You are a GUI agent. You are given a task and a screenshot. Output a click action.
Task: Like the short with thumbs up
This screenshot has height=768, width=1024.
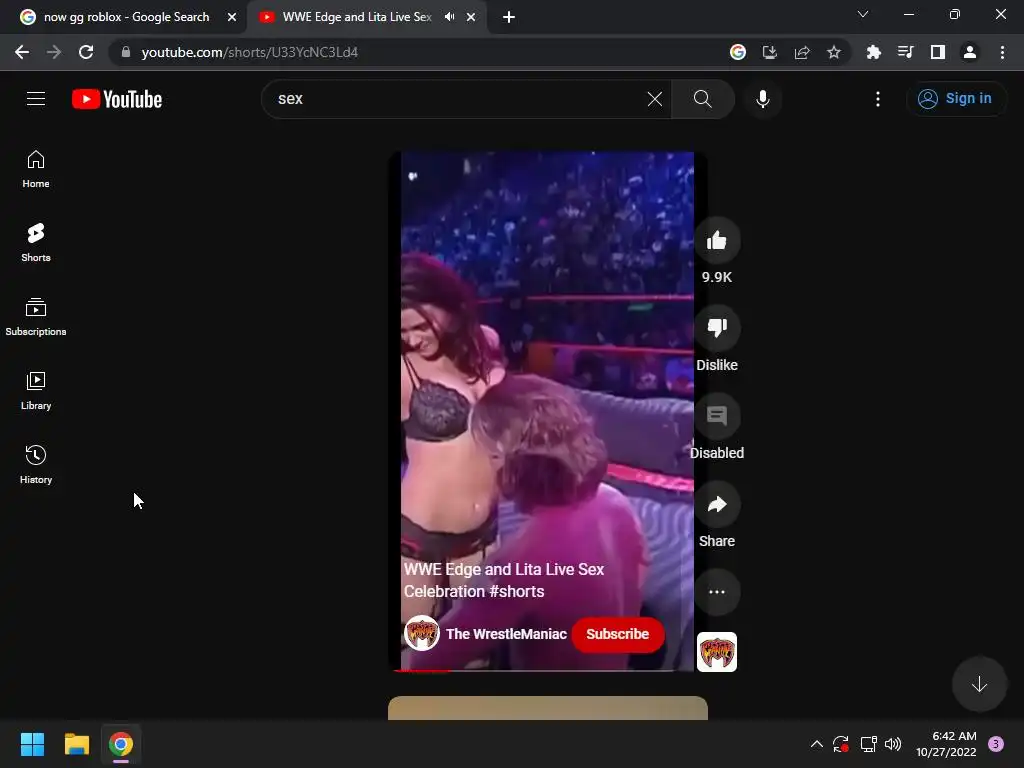pos(716,240)
